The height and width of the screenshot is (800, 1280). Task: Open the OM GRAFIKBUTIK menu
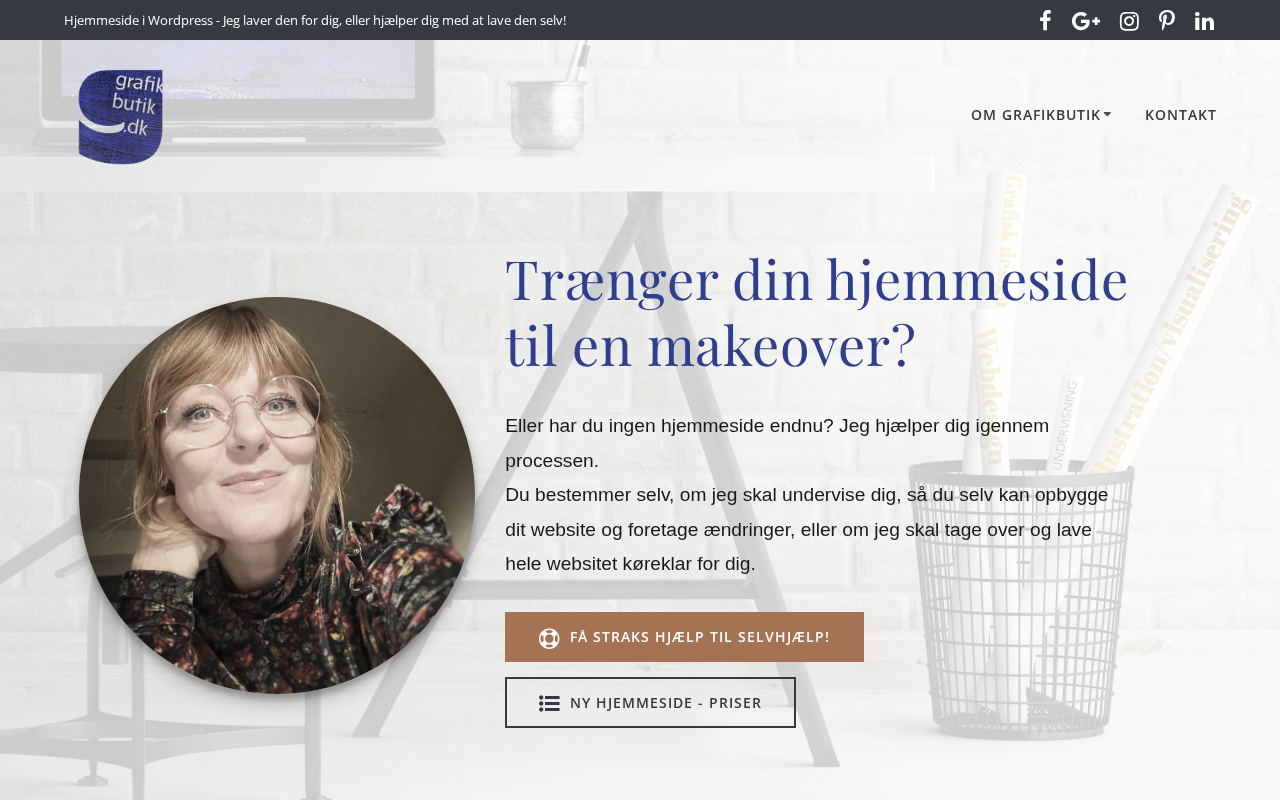(1040, 115)
